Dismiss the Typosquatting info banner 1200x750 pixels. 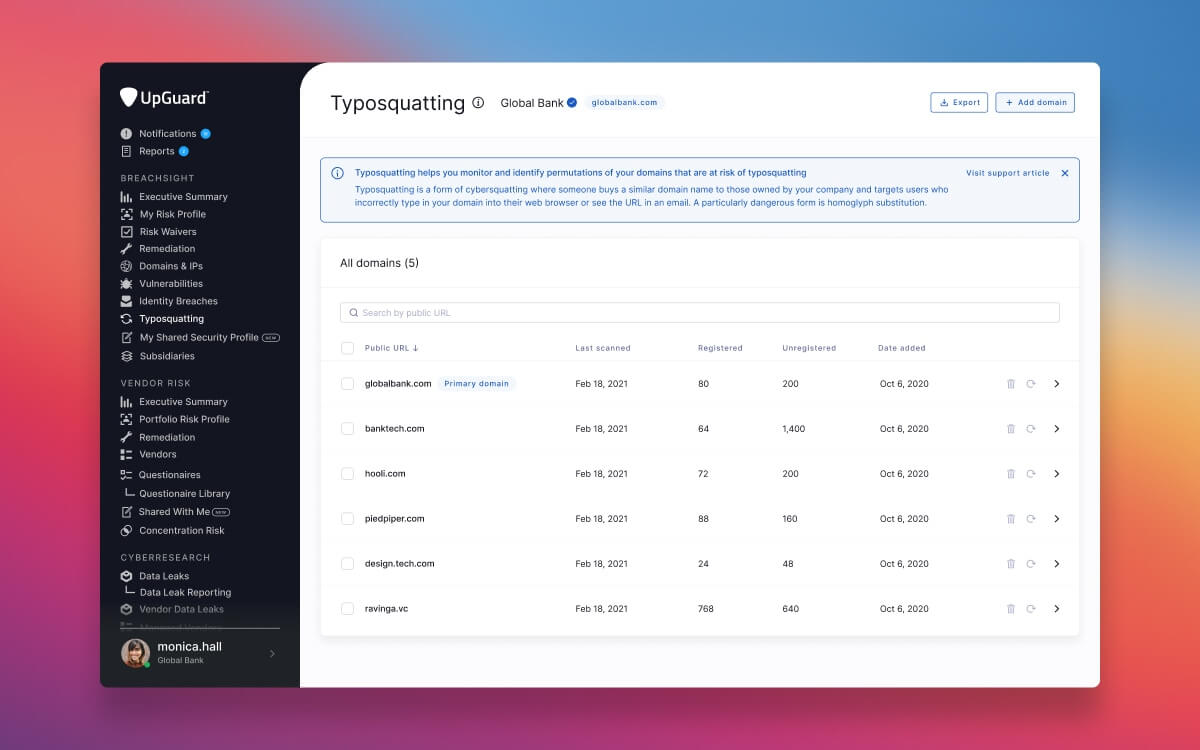(1065, 173)
